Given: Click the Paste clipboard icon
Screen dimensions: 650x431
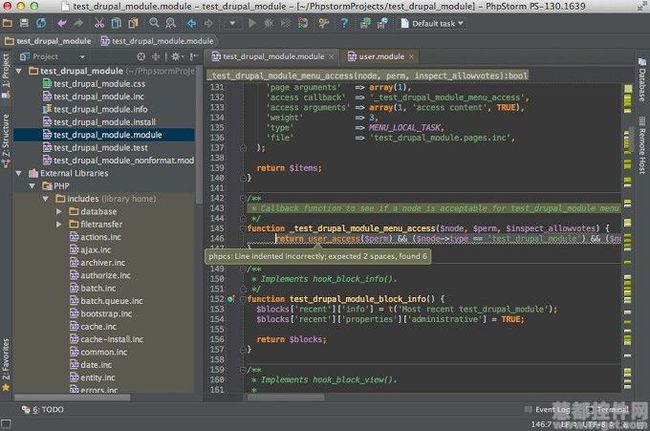Looking at the screenshot, I should 133,23.
